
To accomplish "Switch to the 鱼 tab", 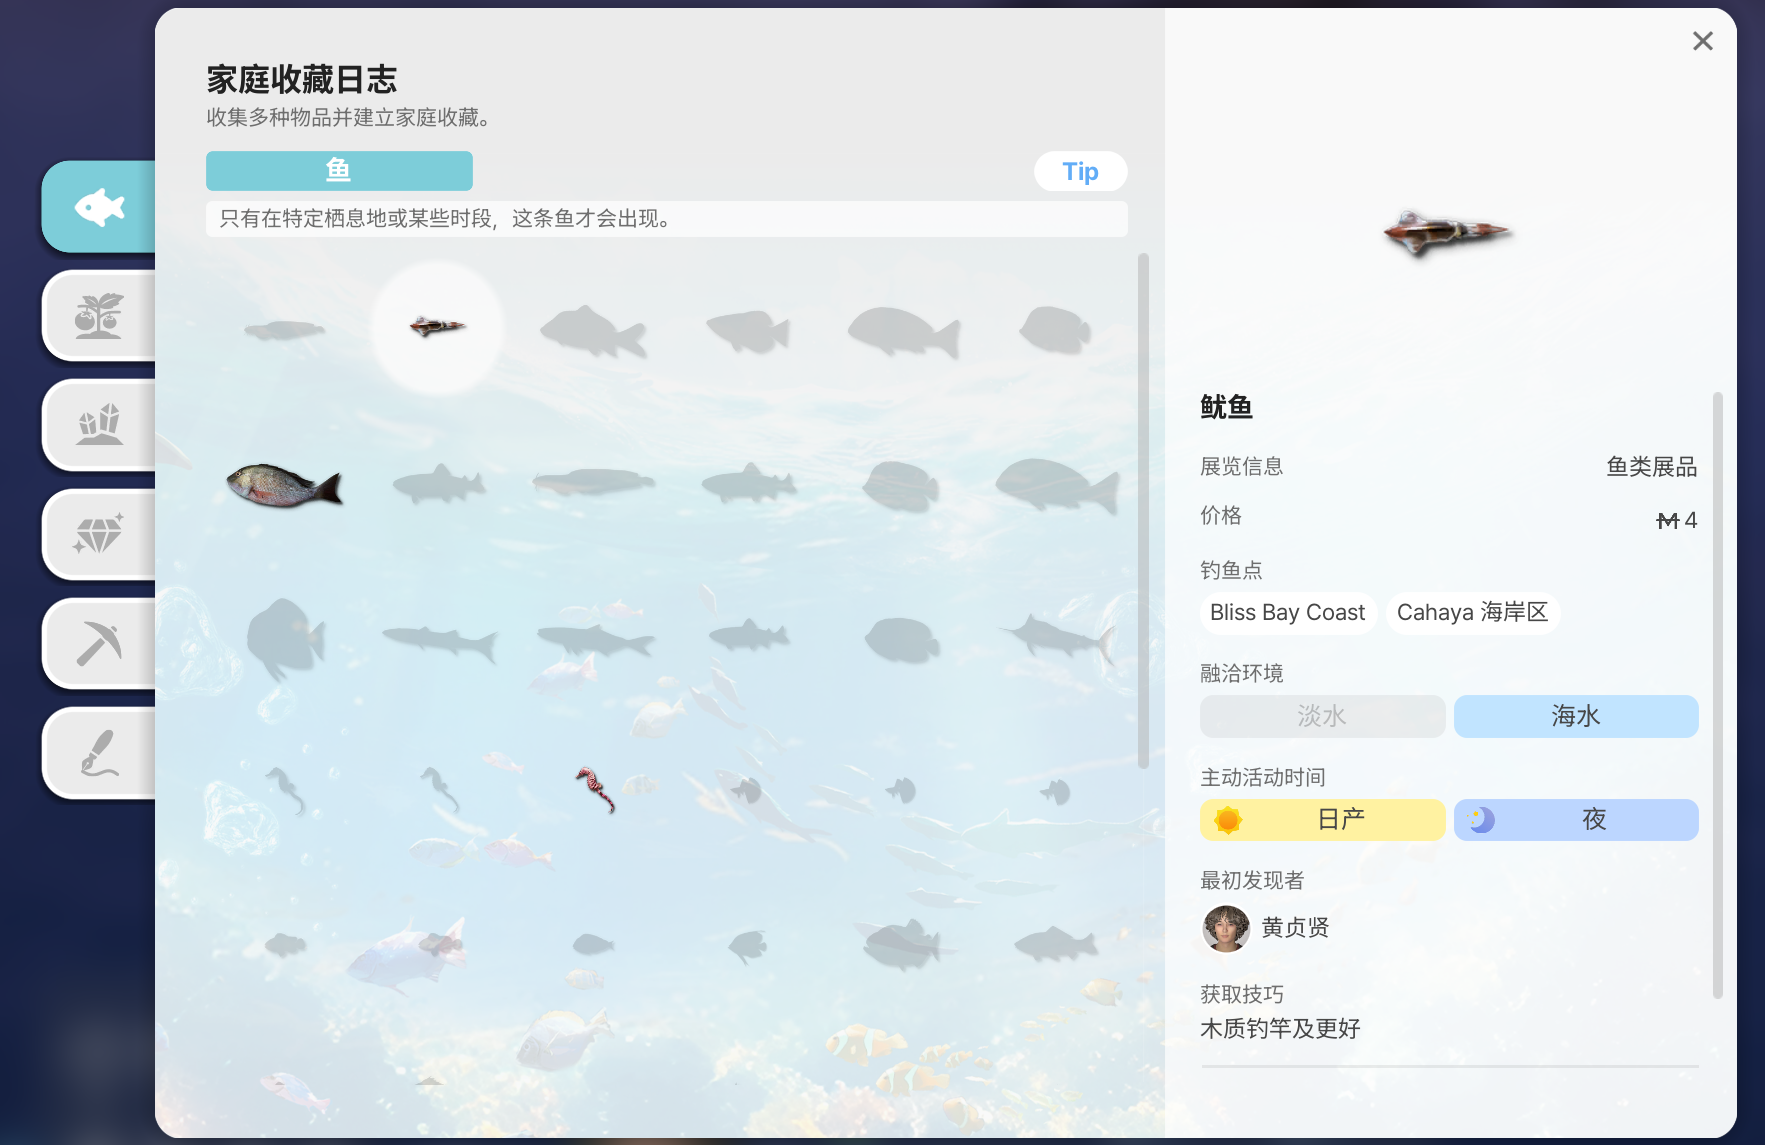I will tap(339, 171).
